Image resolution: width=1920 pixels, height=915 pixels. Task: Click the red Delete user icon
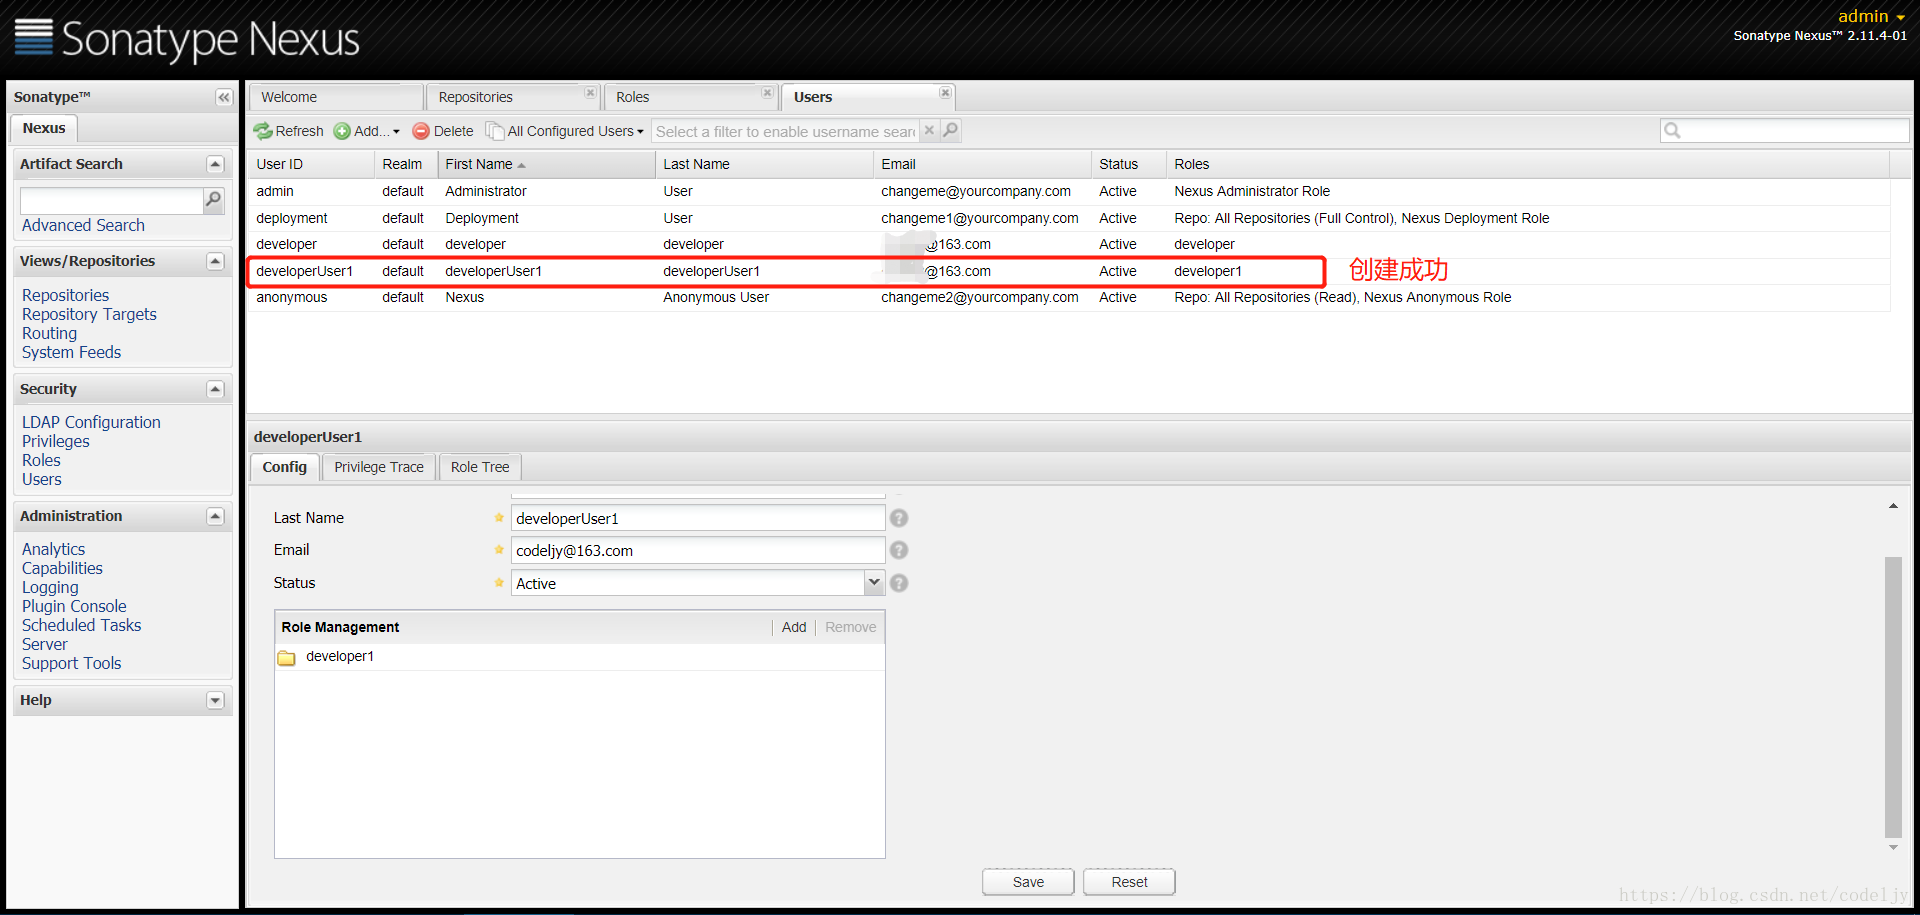coord(421,131)
